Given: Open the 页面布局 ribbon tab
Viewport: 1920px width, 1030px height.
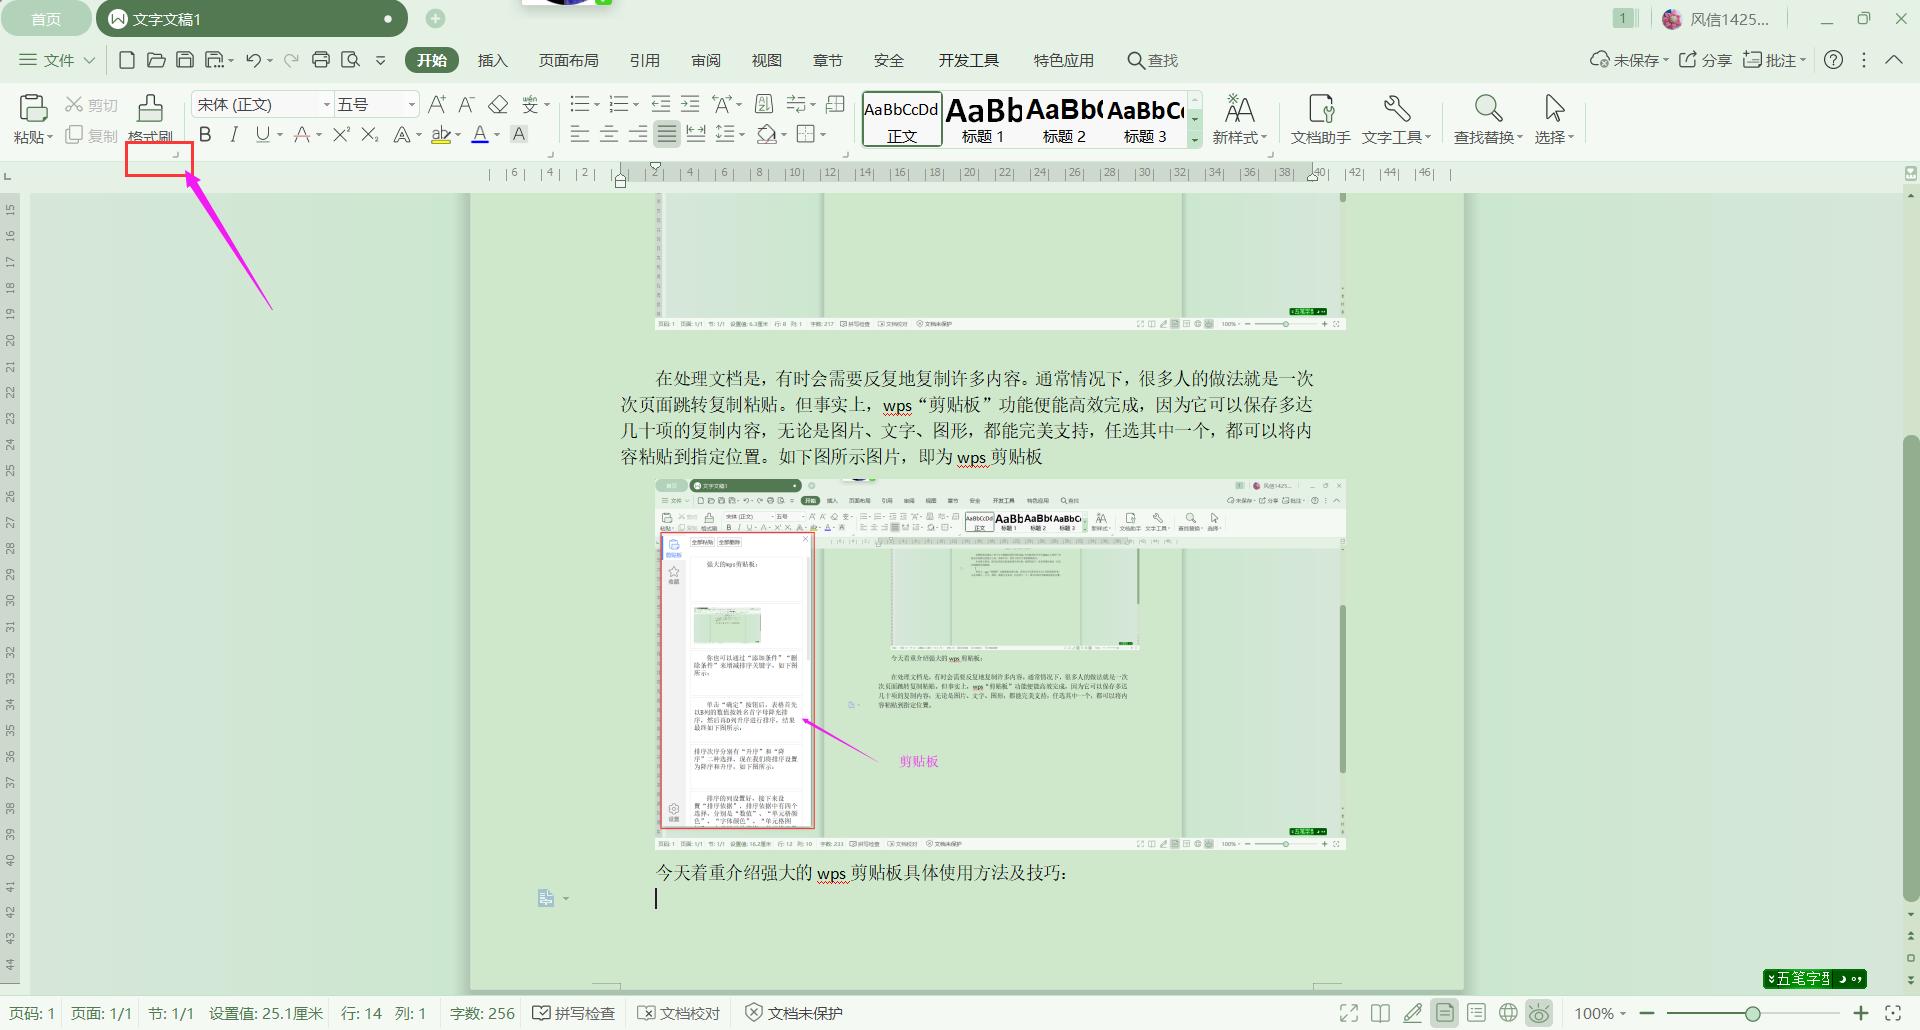Looking at the screenshot, I should (x=568, y=60).
